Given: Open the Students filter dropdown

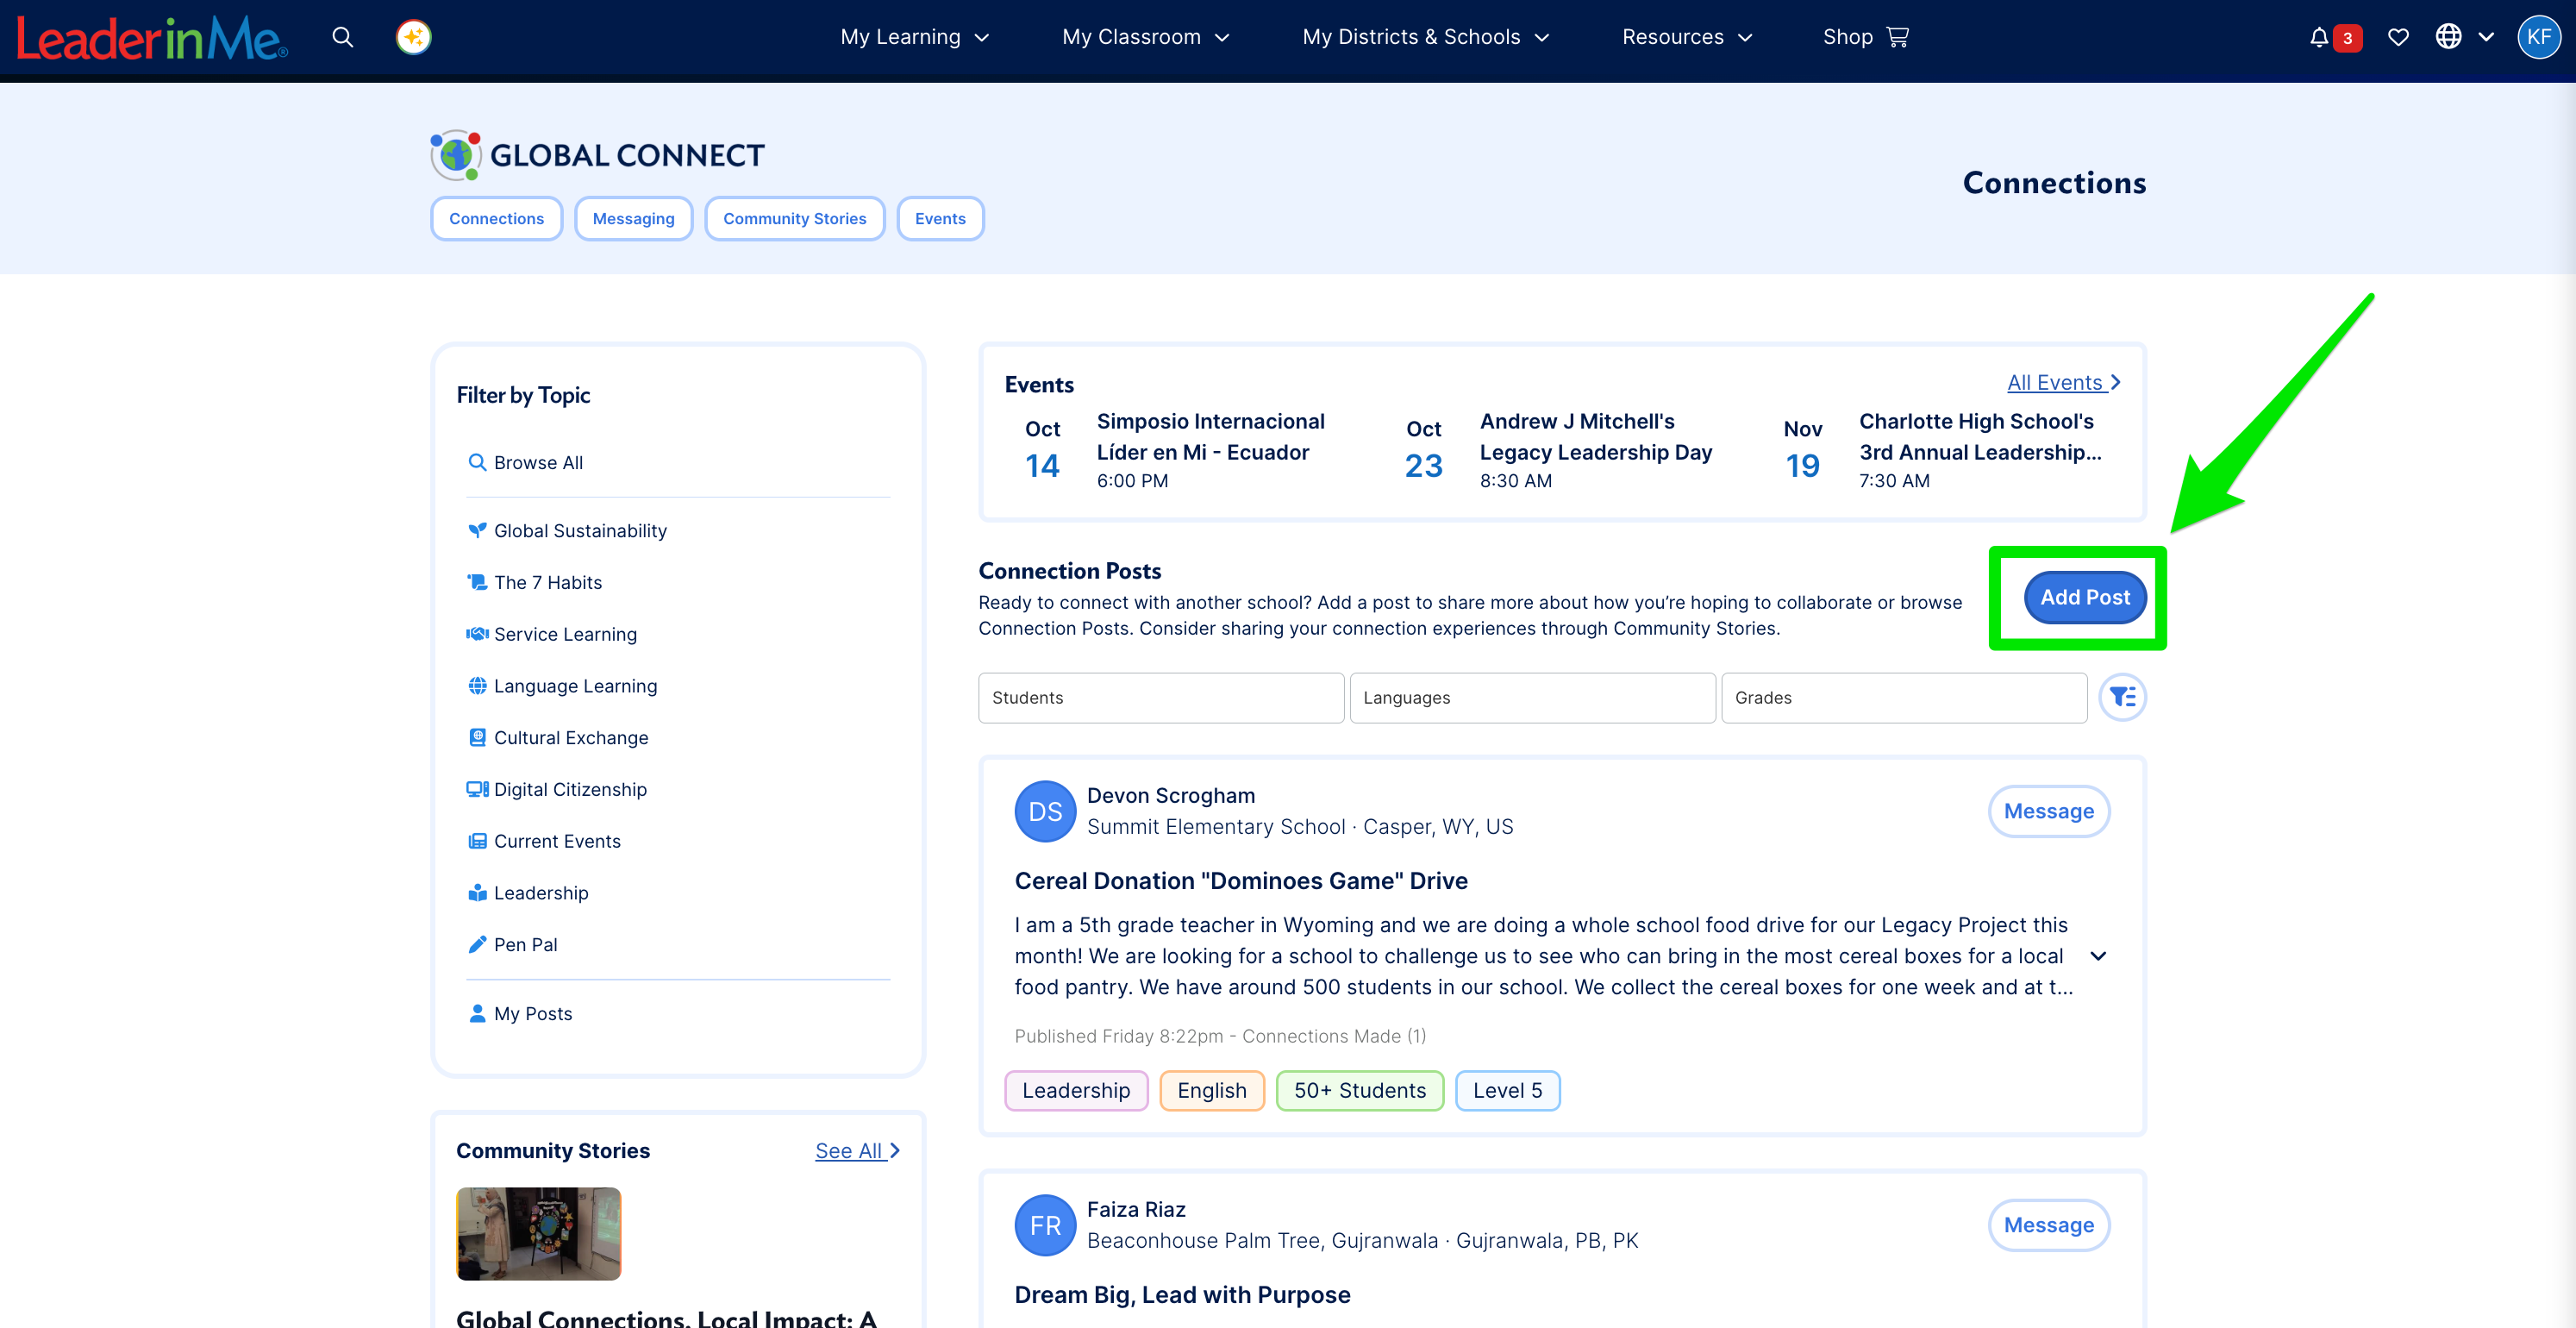Looking at the screenshot, I should click(1161, 698).
